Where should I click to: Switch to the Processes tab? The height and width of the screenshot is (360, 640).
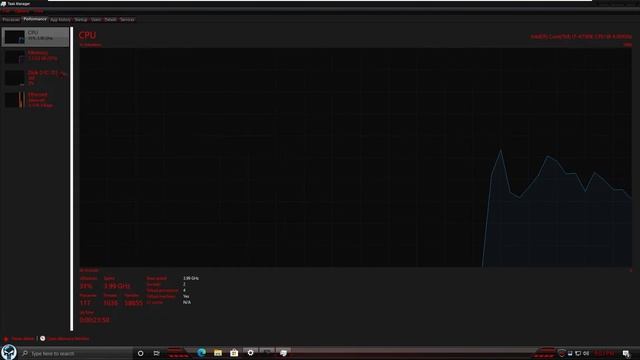point(11,19)
